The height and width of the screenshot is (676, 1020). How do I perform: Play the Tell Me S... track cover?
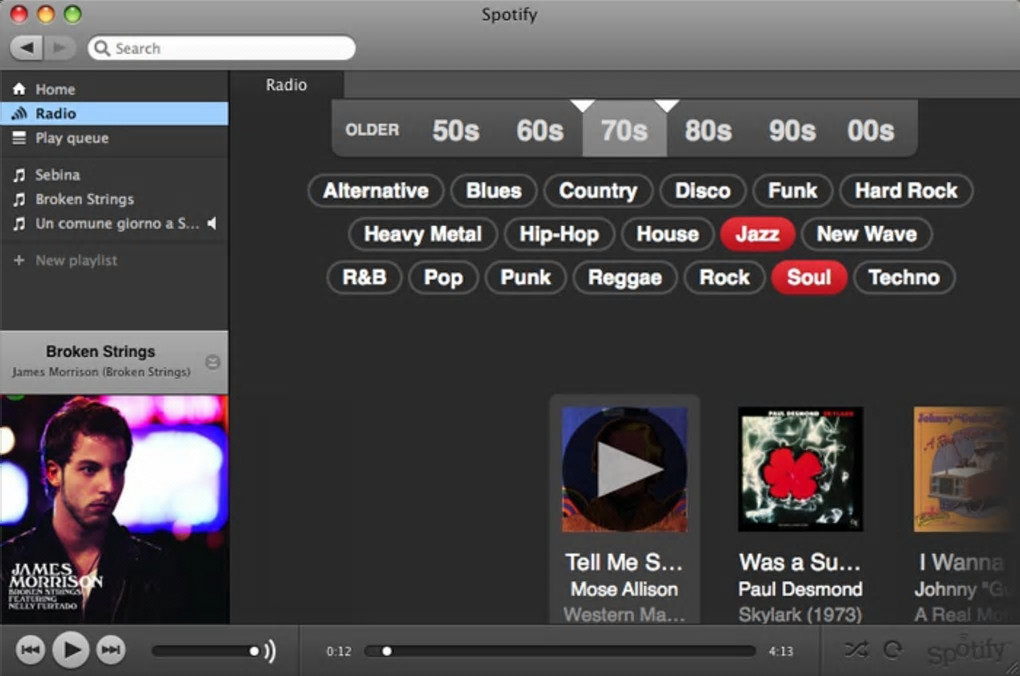624,469
